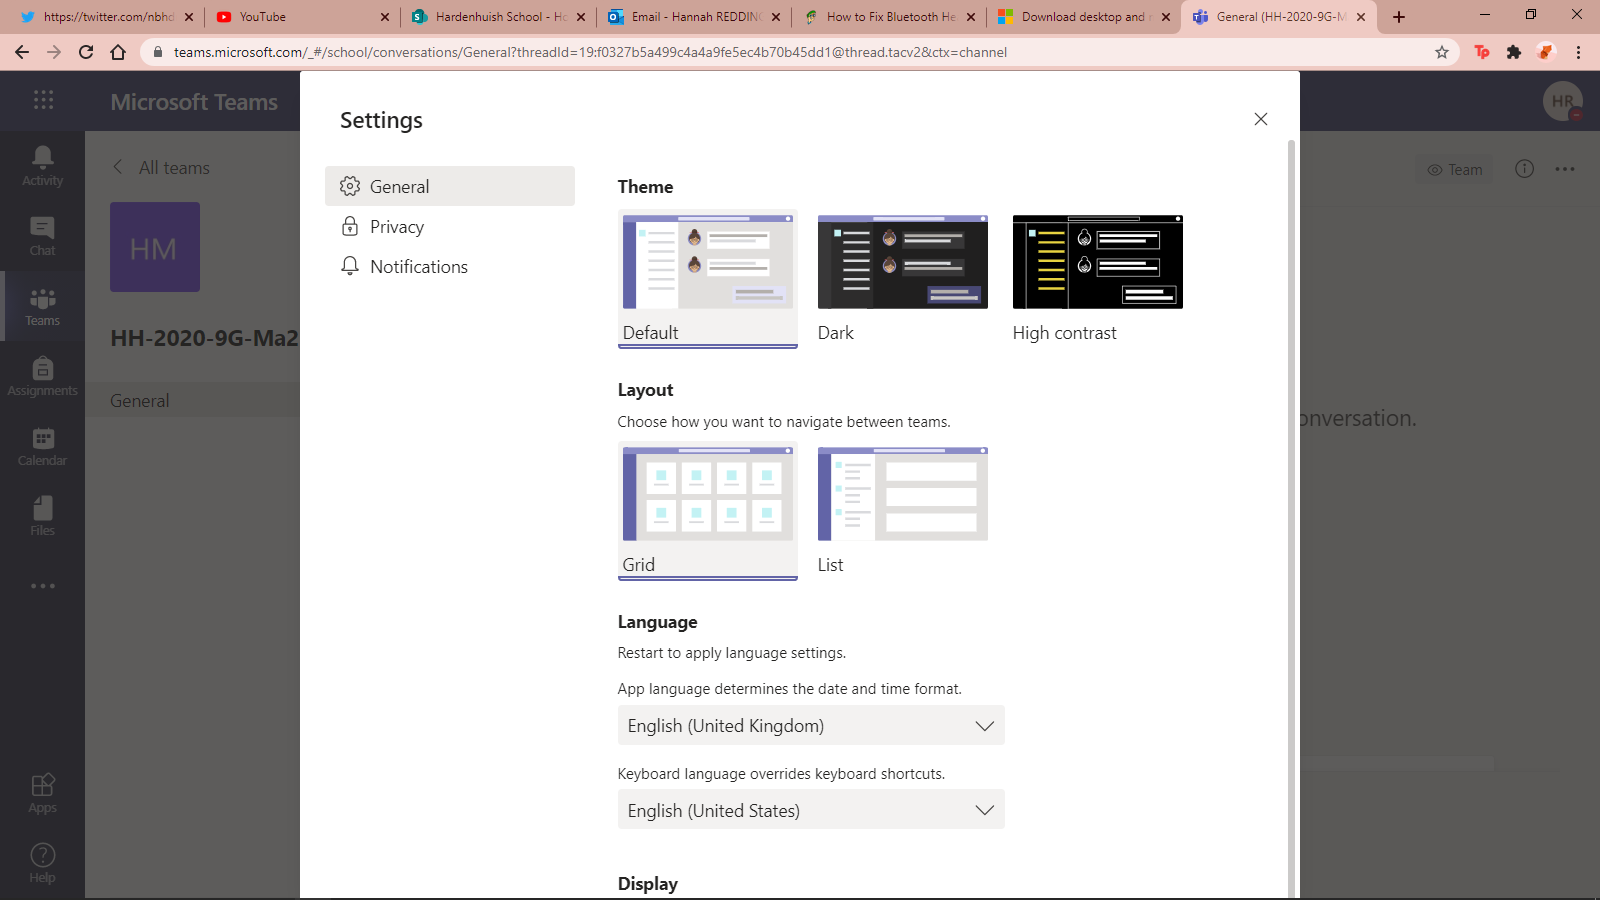
Task: Open Assignments in the left rail
Action: (42, 376)
